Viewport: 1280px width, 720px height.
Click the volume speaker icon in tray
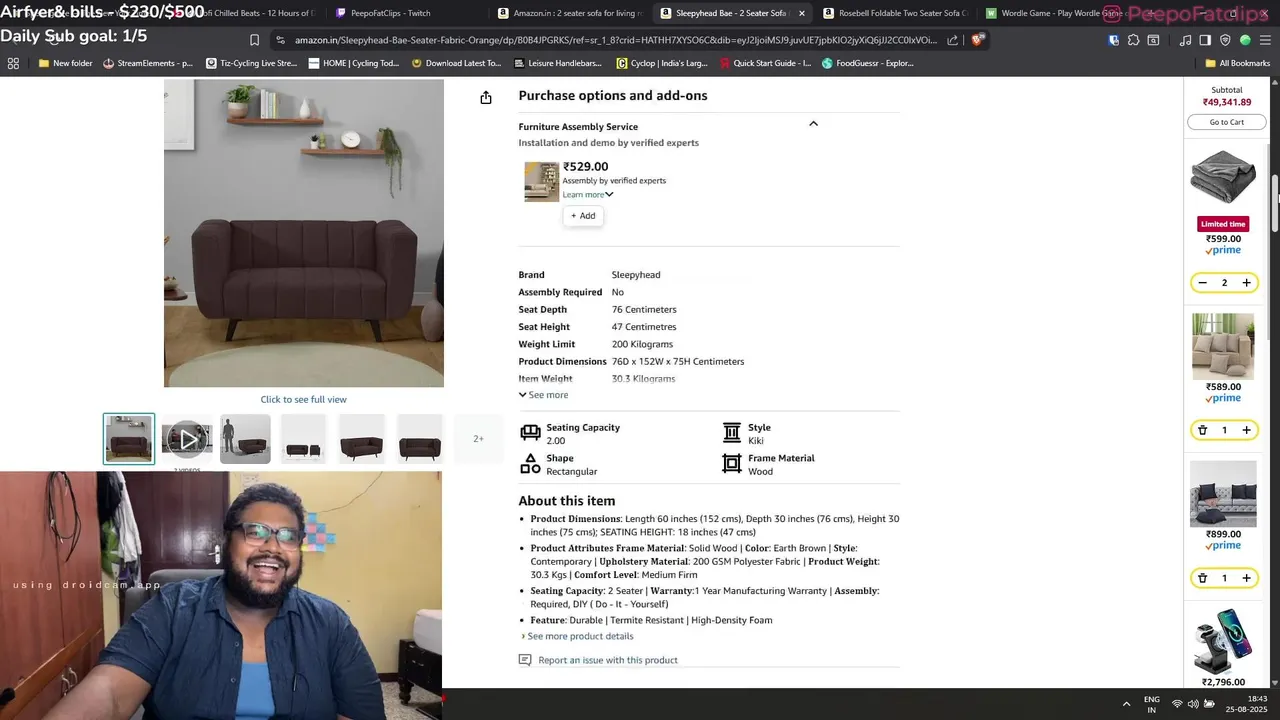click(x=1193, y=704)
